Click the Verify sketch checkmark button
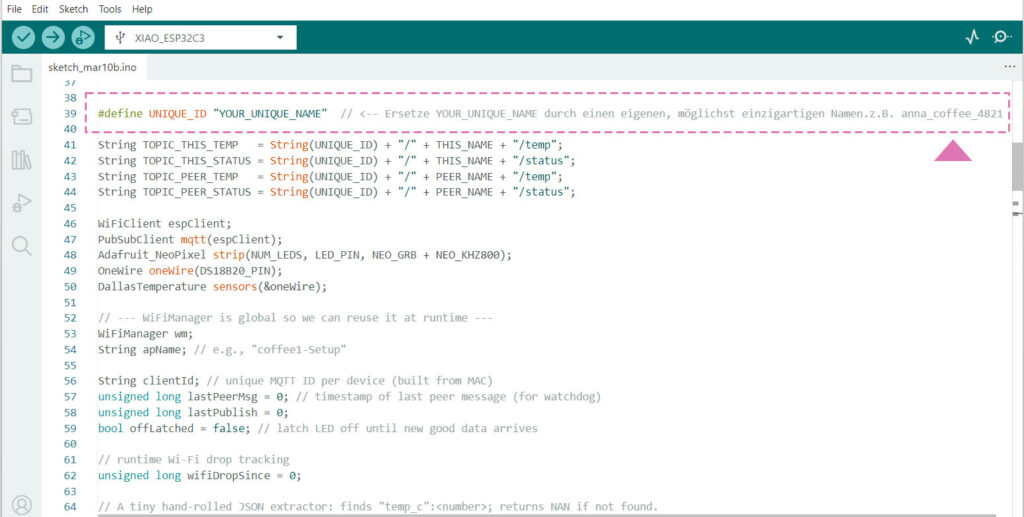The height and width of the screenshot is (517, 1024). pyautogui.click(x=24, y=38)
